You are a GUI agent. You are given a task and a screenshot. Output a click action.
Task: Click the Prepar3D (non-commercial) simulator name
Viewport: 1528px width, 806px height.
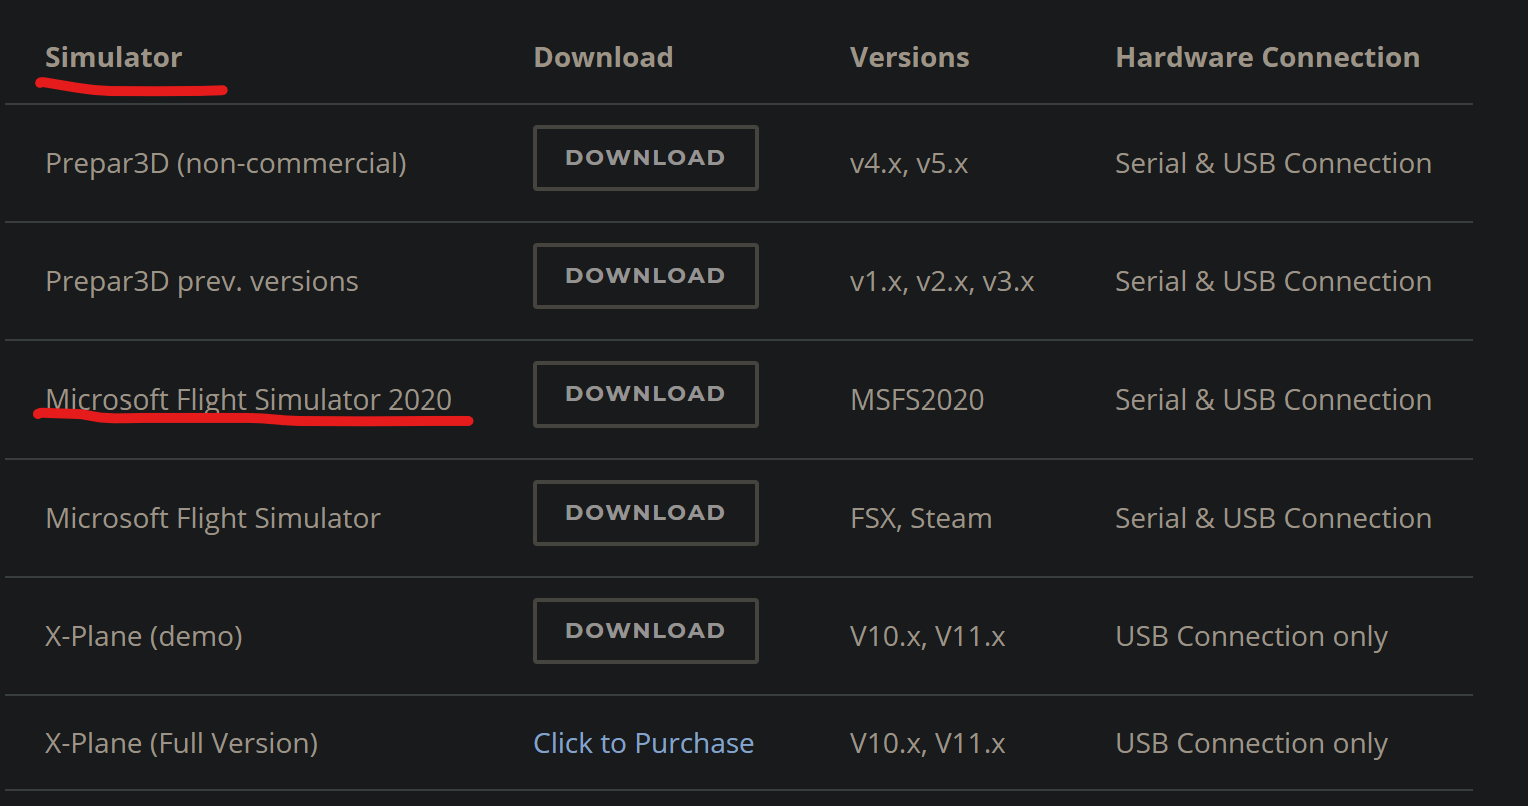click(x=226, y=163)
